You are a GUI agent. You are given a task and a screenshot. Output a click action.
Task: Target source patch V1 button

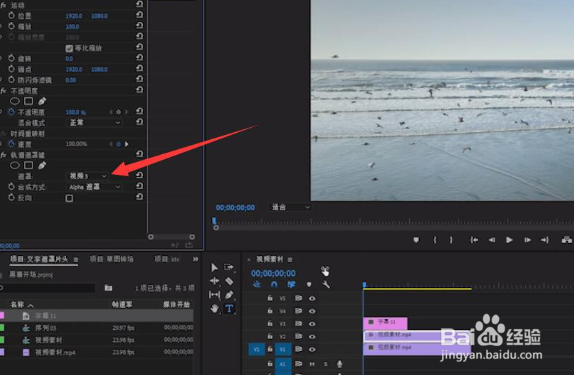point(256,349)
